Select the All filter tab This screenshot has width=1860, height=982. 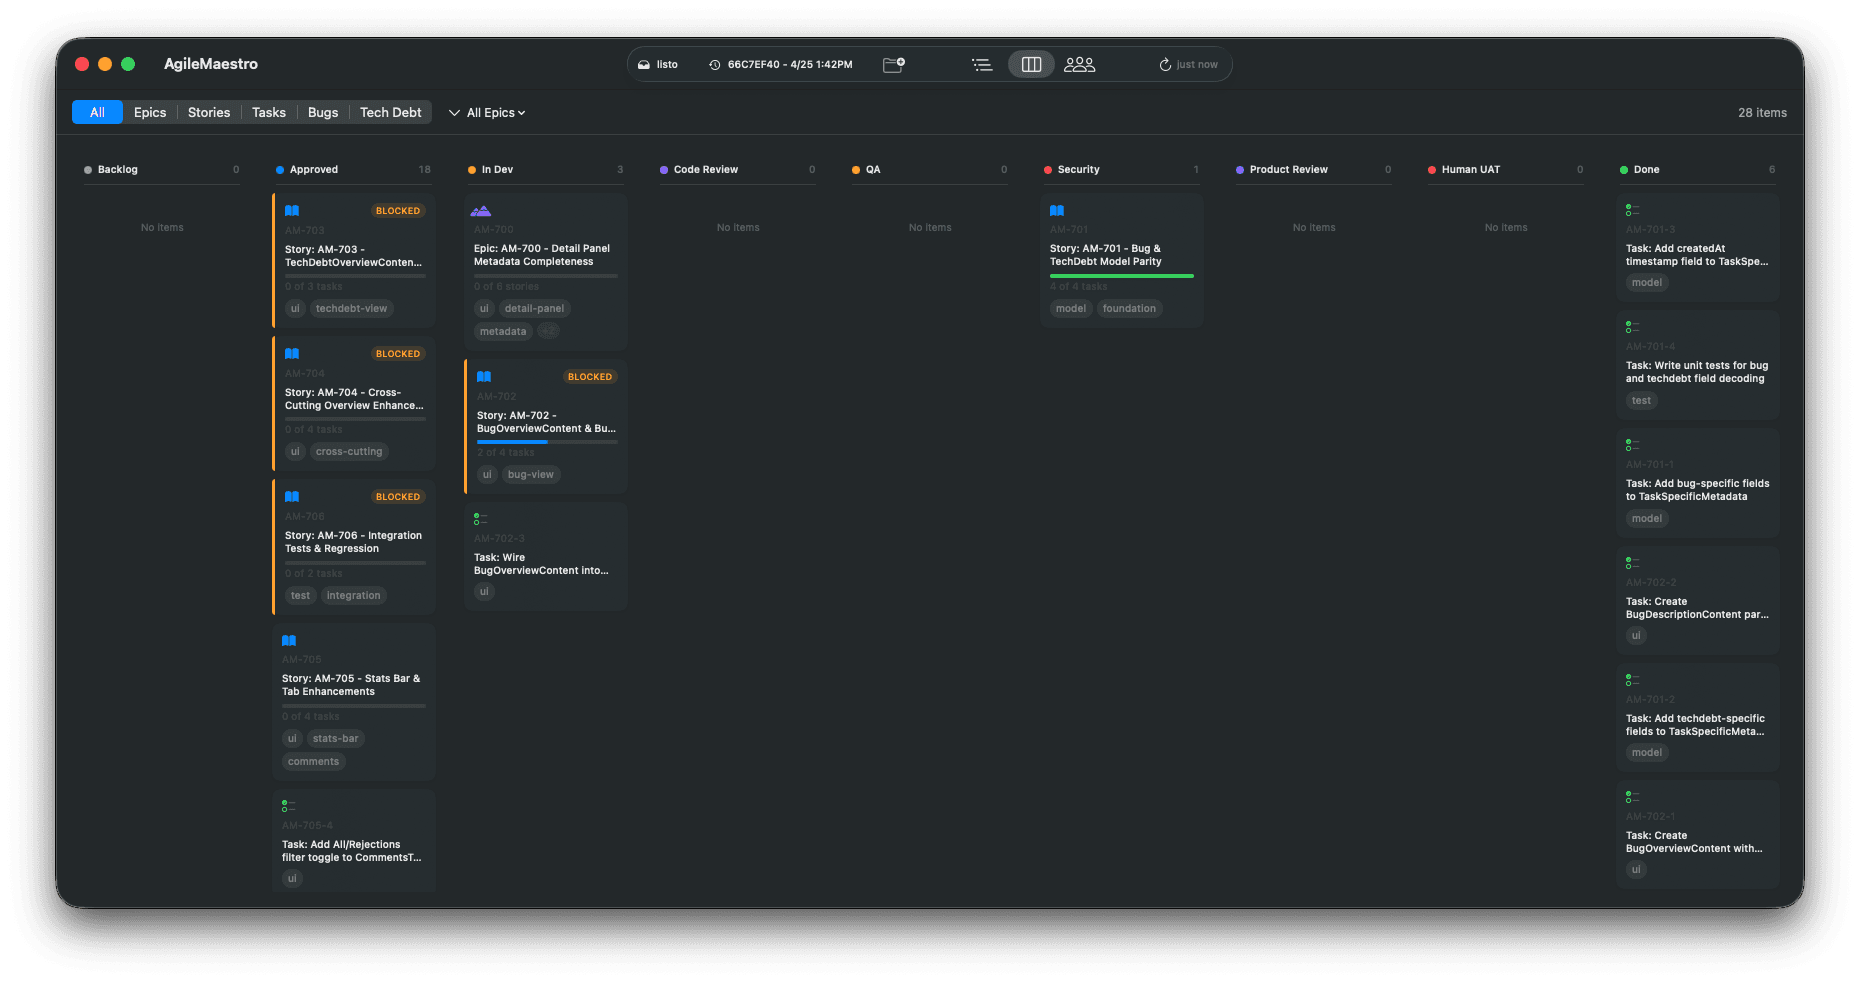click(97, 112)
